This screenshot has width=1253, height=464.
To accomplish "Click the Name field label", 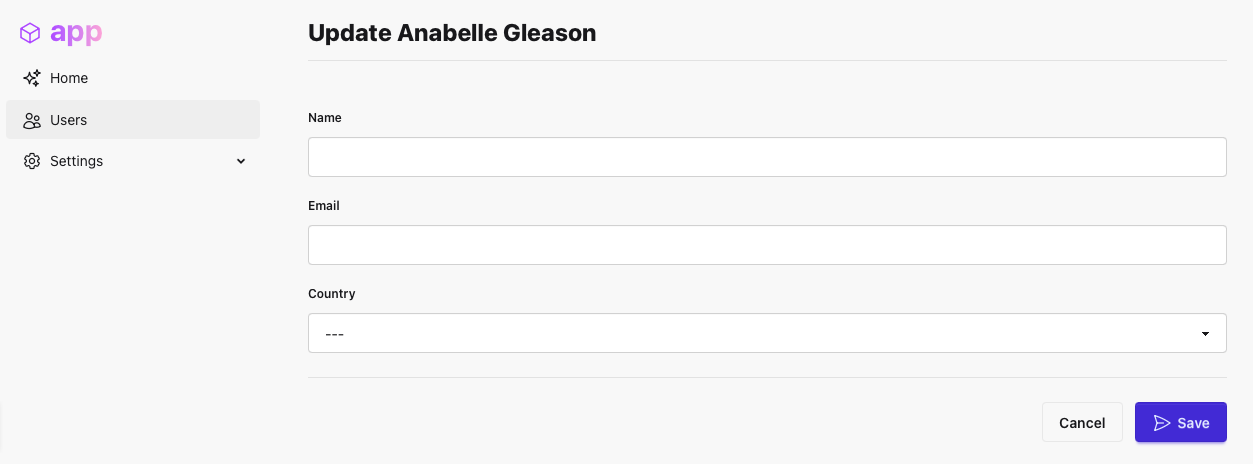I will tap(325, 118).
